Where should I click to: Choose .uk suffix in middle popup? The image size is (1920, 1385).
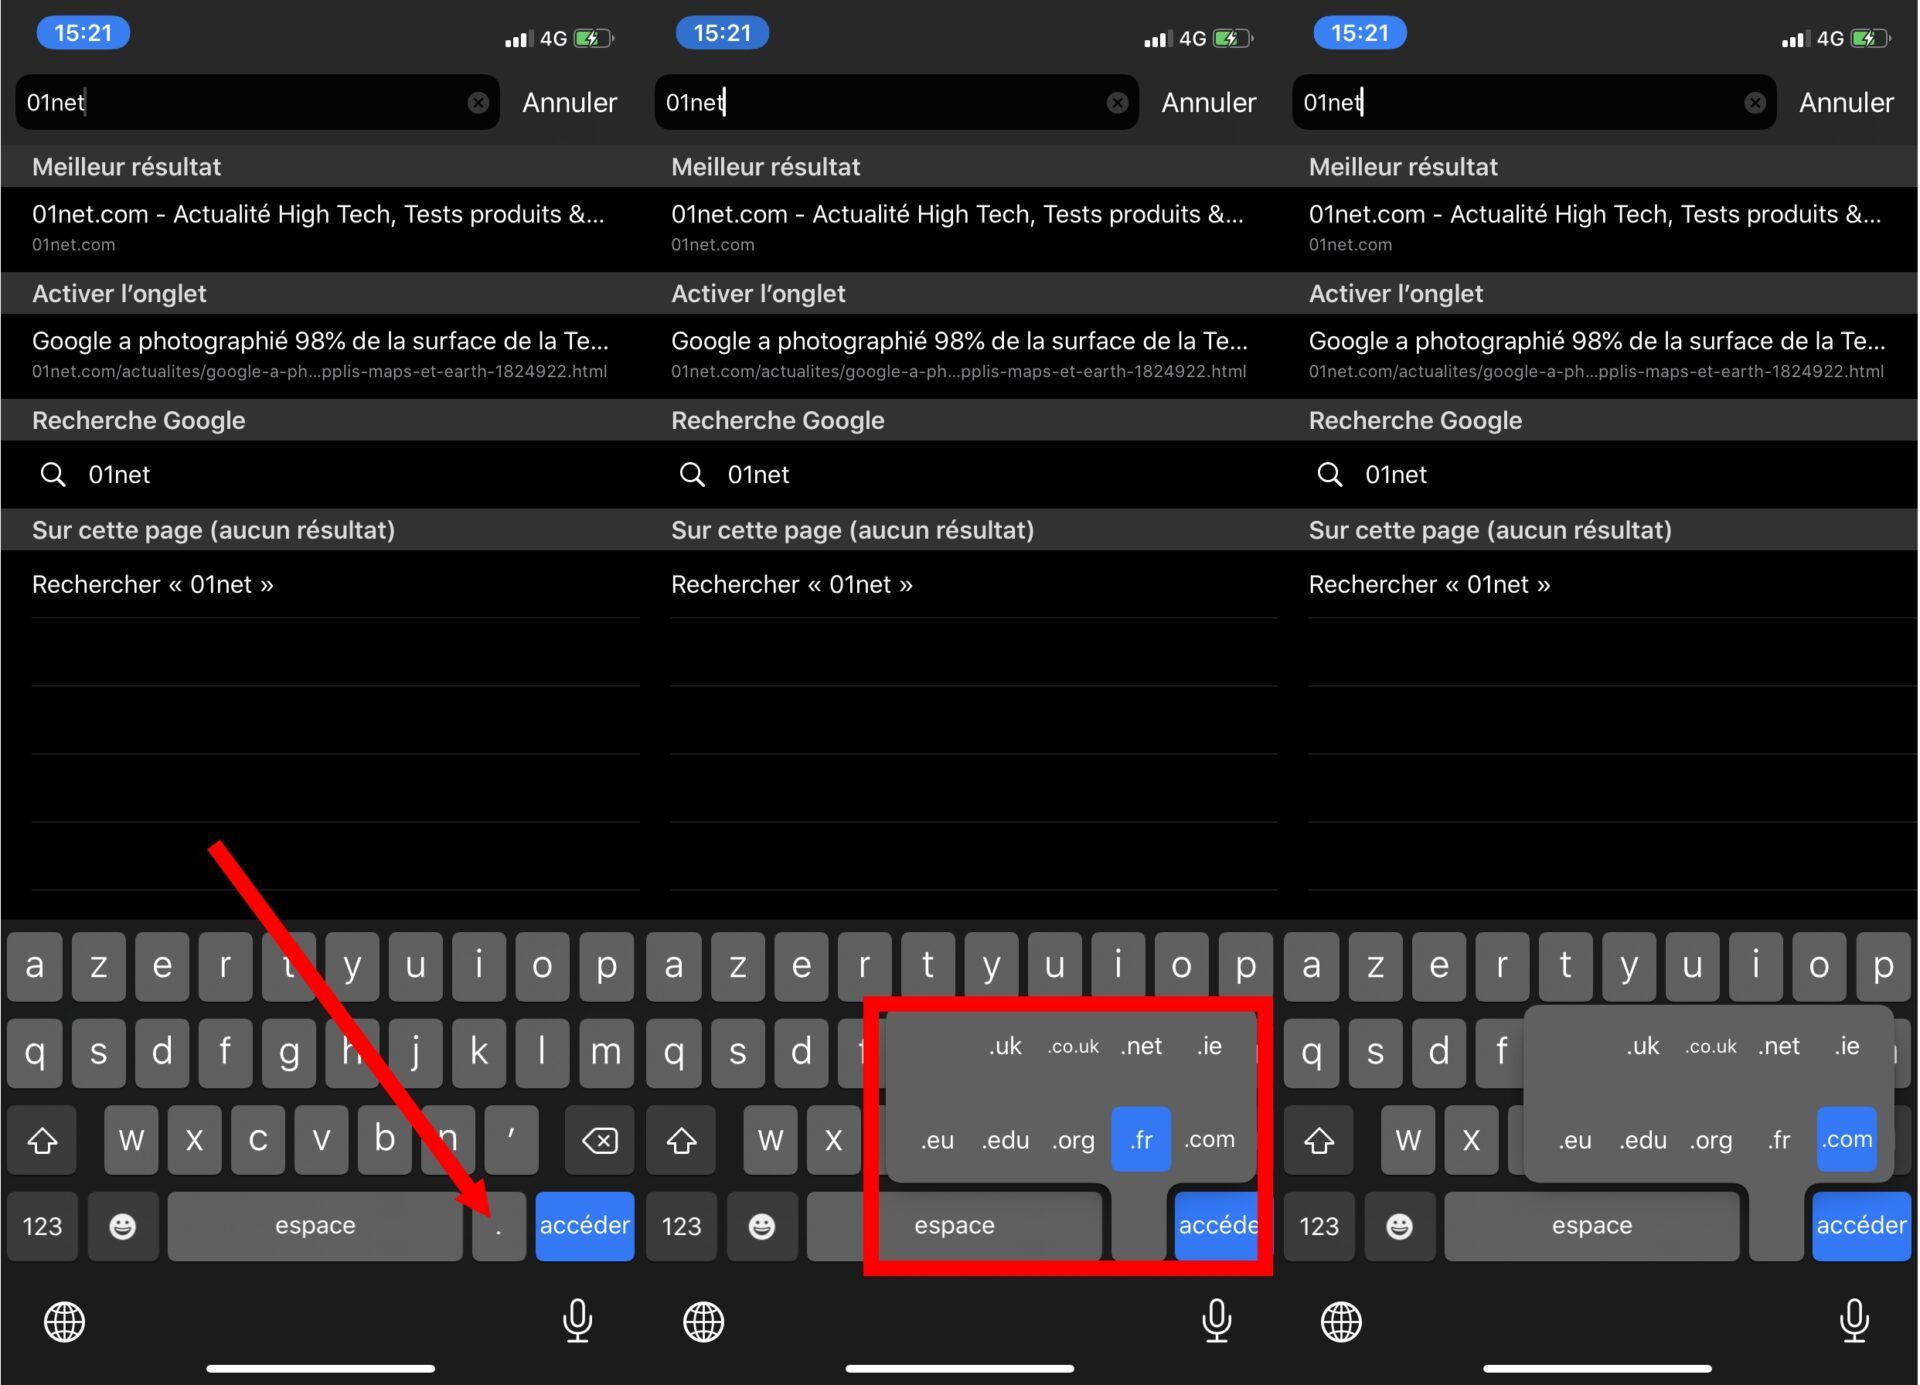(x=1005, y=1046)
